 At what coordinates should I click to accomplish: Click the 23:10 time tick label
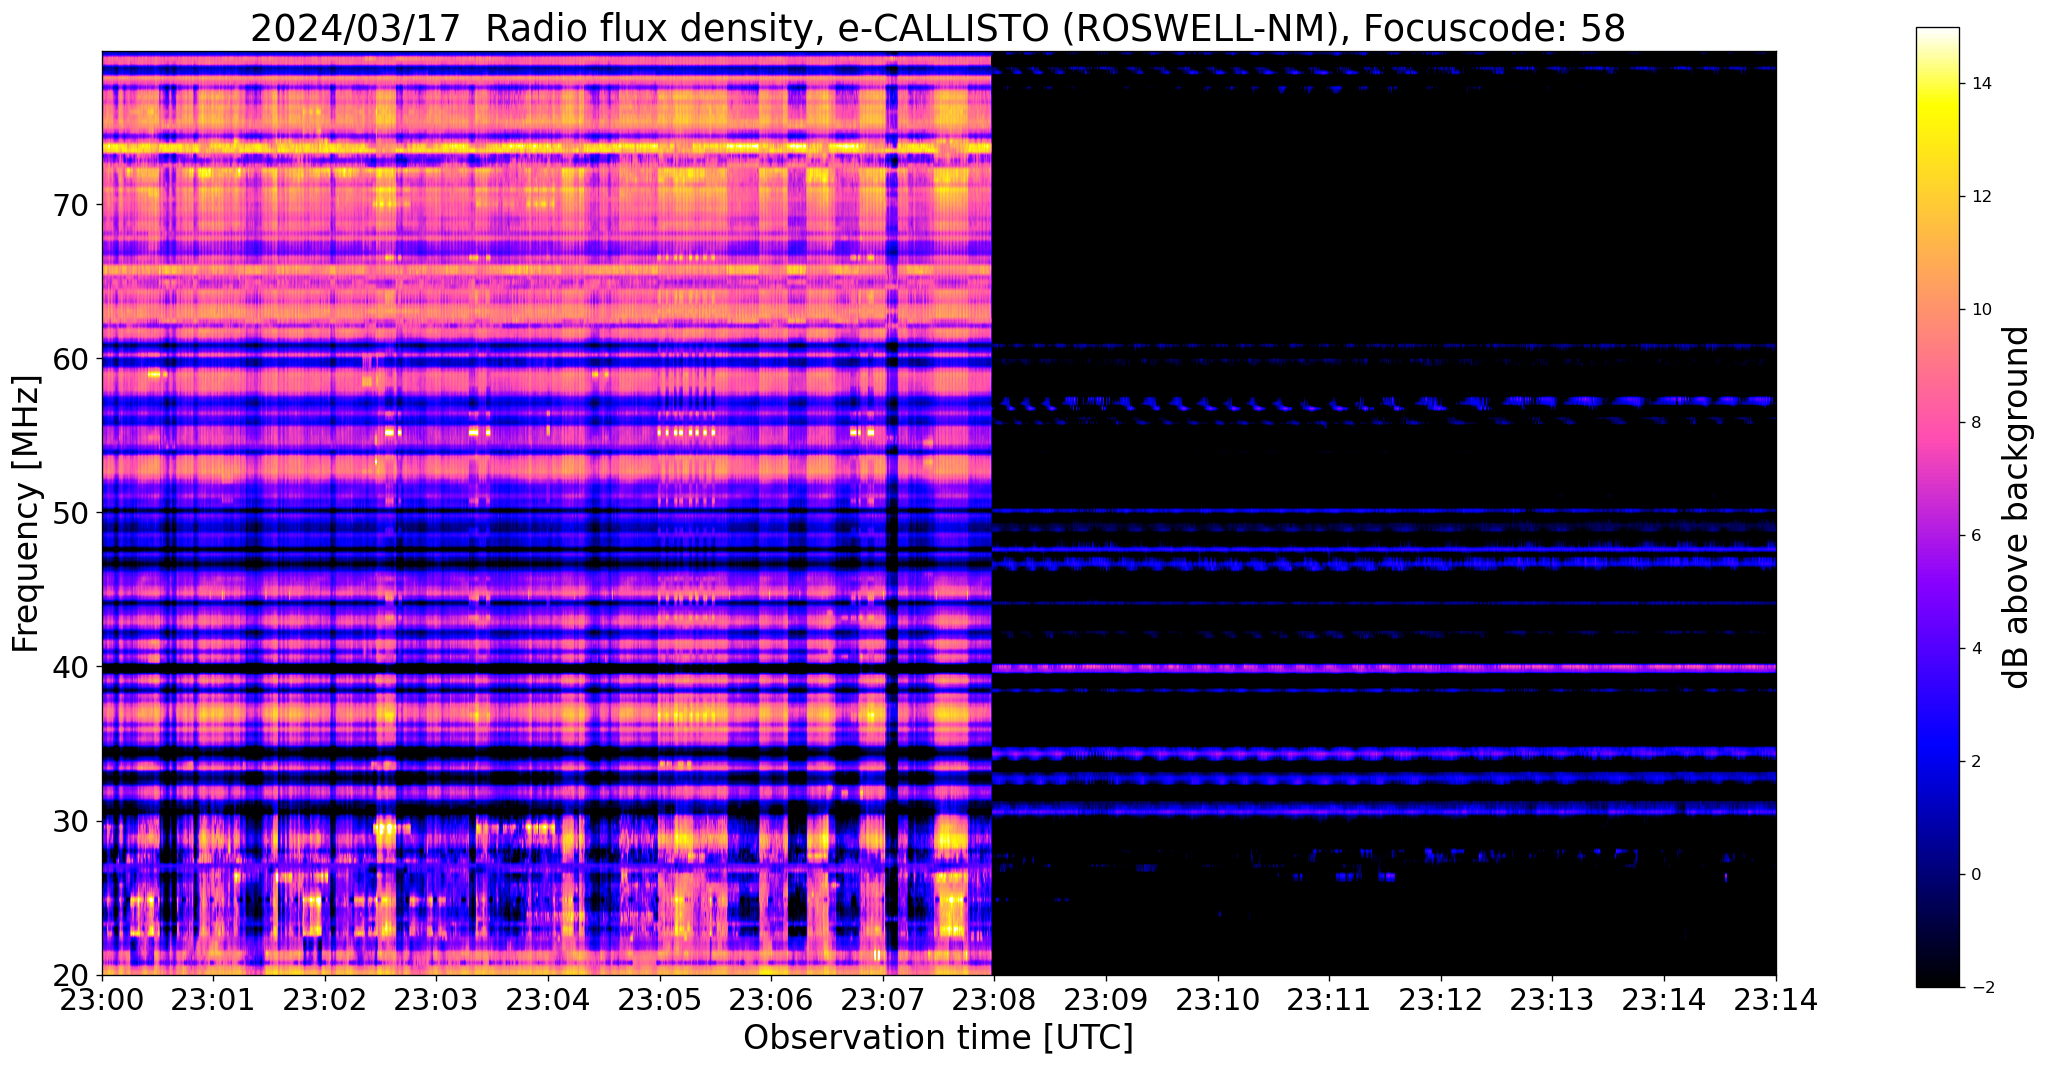point(1218,1000)
